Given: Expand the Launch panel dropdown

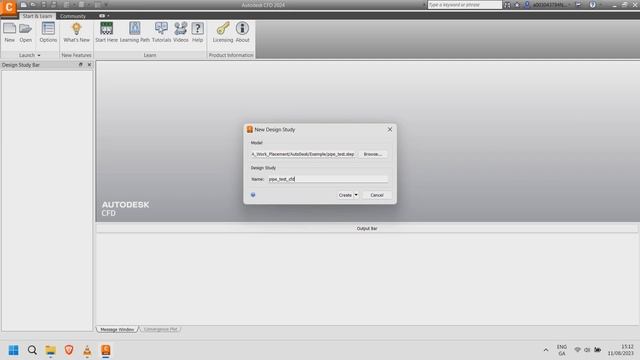Looking at the screenshot, I should [39, 55].
